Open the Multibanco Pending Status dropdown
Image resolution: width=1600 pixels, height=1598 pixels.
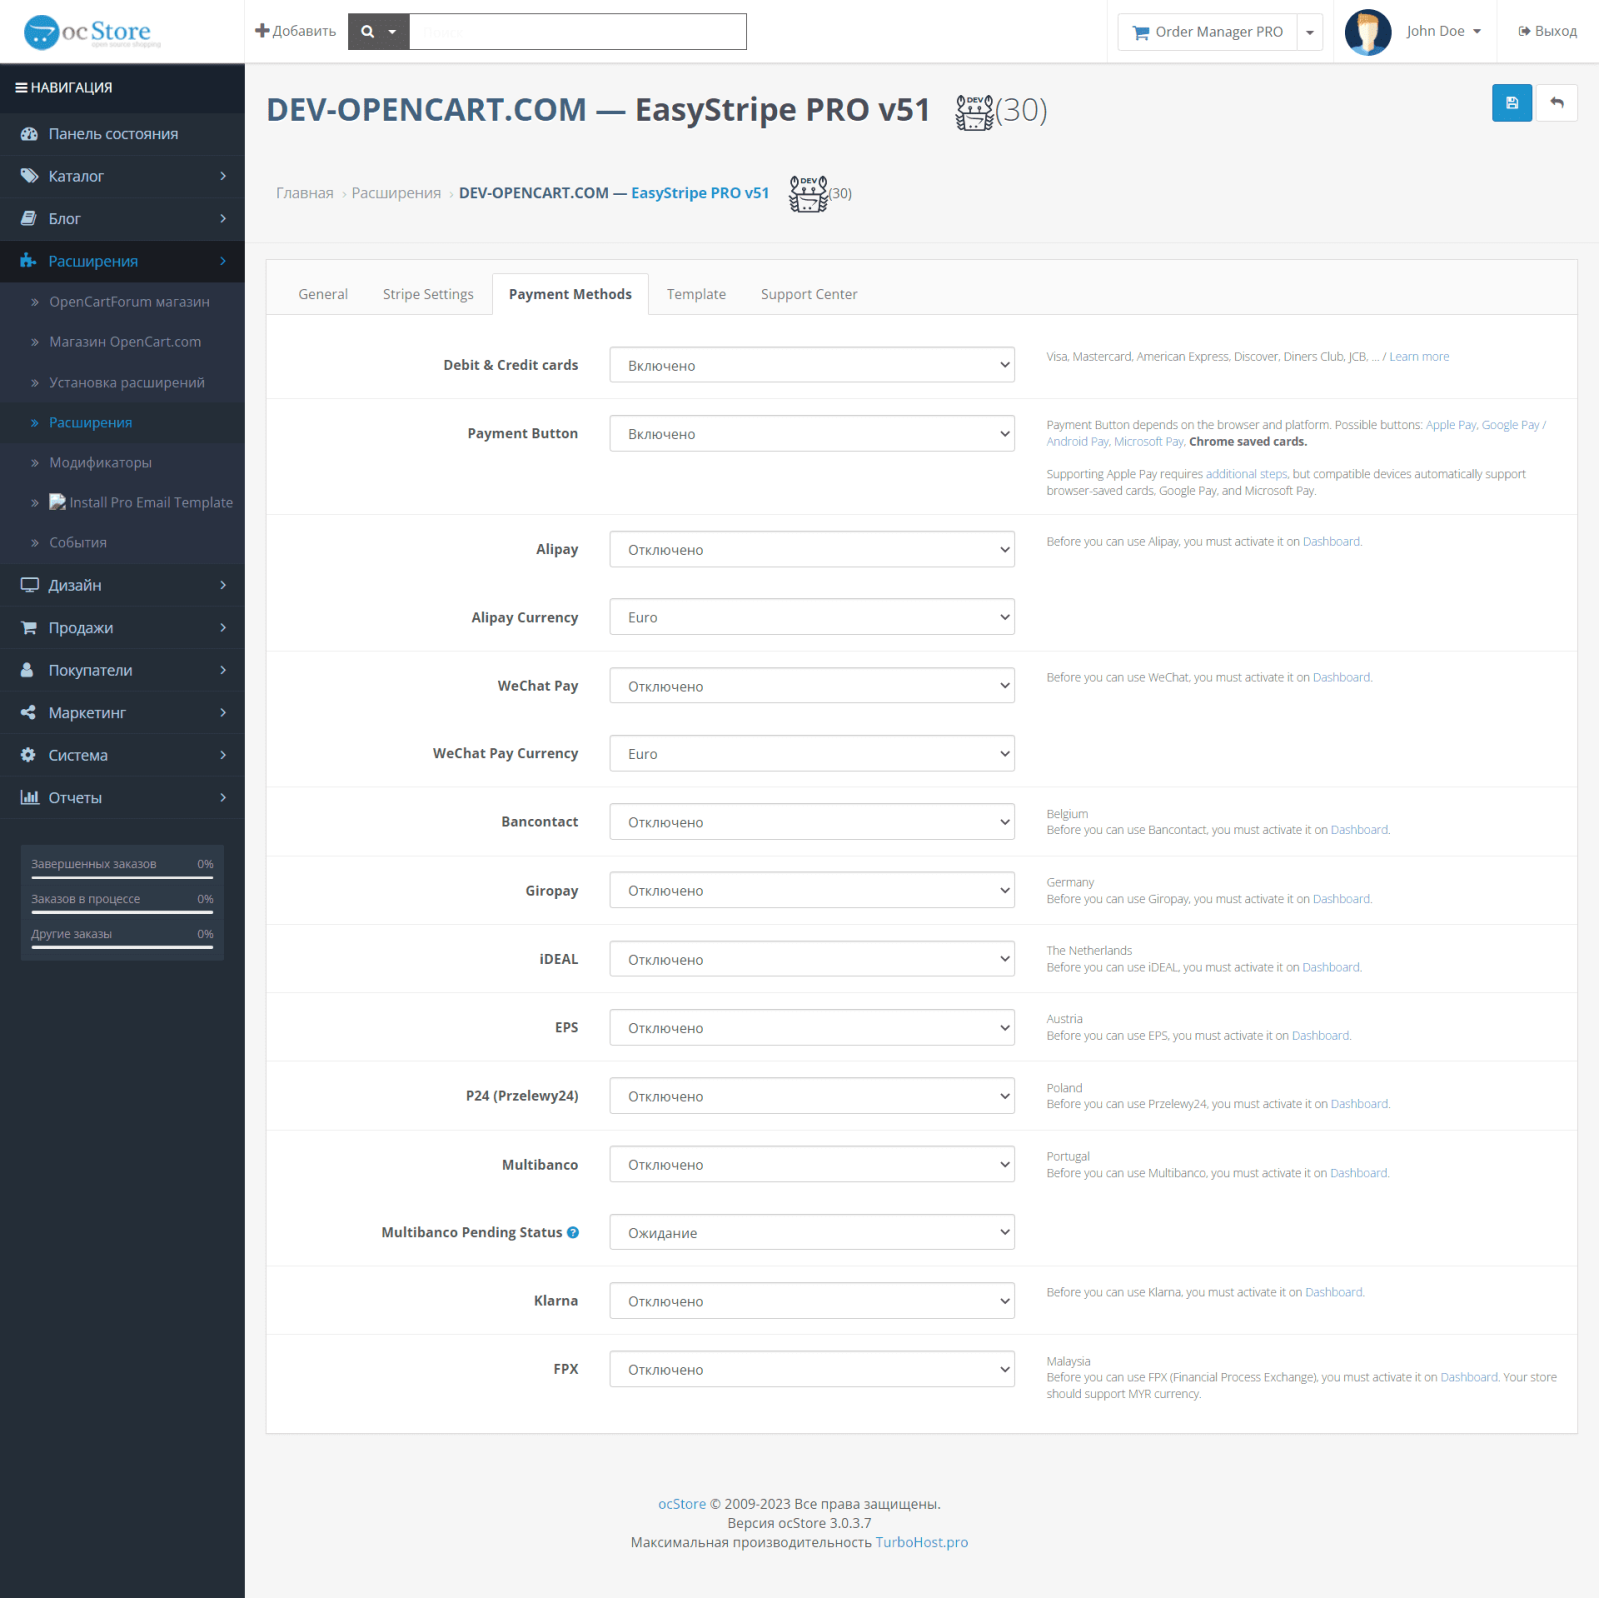[x=812, y=1232]
